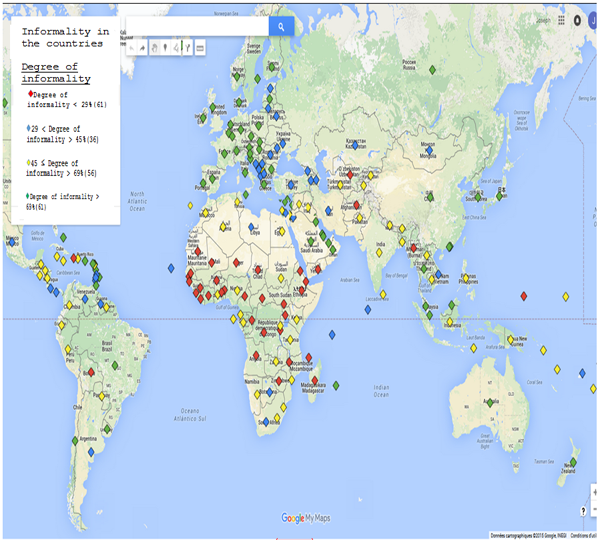
Task: Click the red marker on Mauritania
Action: point(198,252)
